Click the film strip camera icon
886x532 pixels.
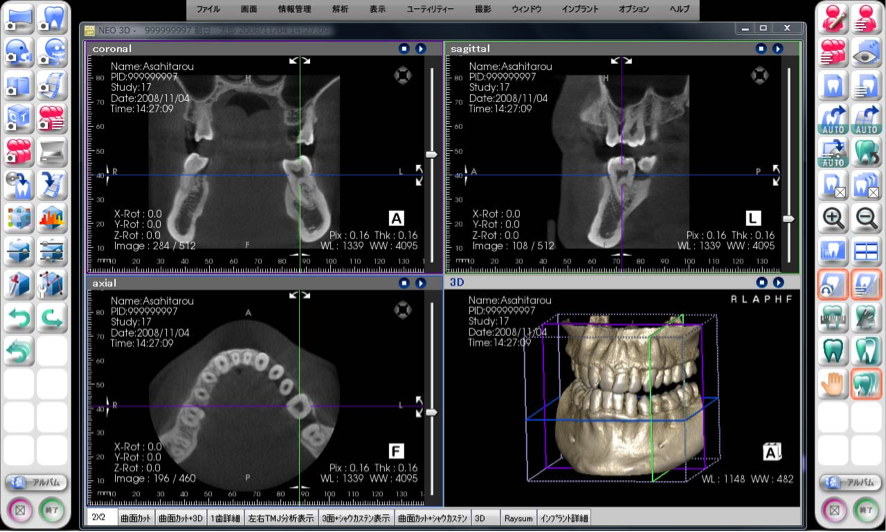click(x=53, y=85)
